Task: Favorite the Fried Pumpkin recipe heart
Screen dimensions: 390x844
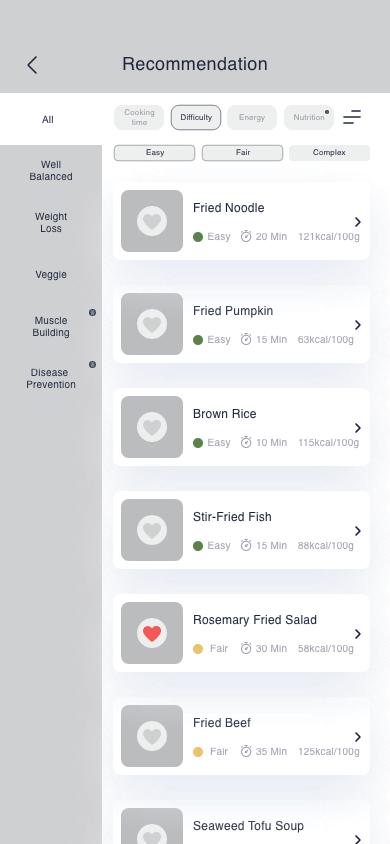Action: (152, 324)
